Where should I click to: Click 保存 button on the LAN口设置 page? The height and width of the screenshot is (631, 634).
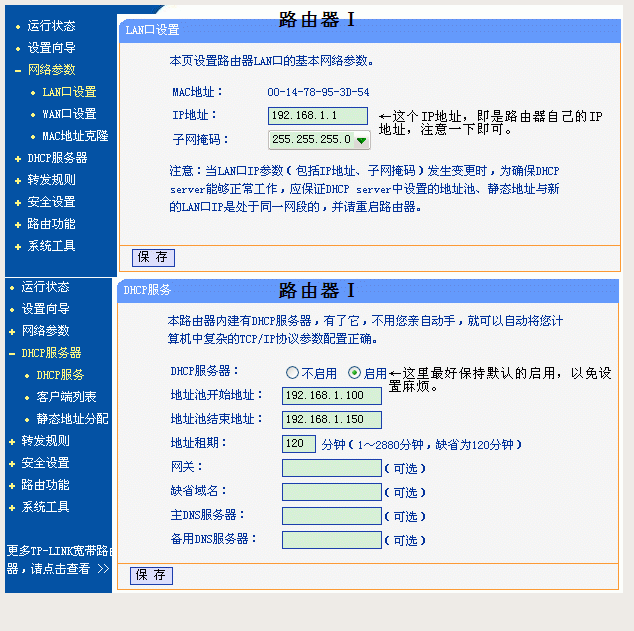coord(153,257)
